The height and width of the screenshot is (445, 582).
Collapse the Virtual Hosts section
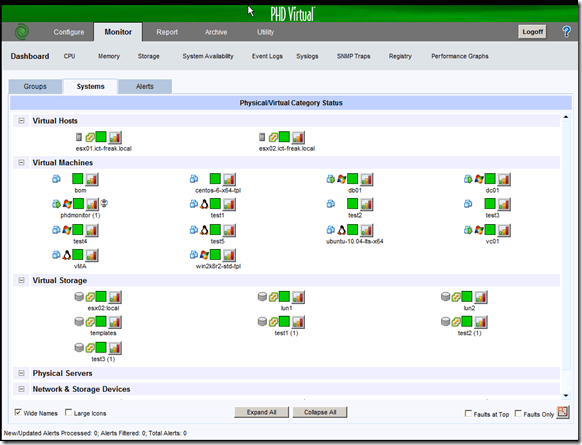(22, 121)
